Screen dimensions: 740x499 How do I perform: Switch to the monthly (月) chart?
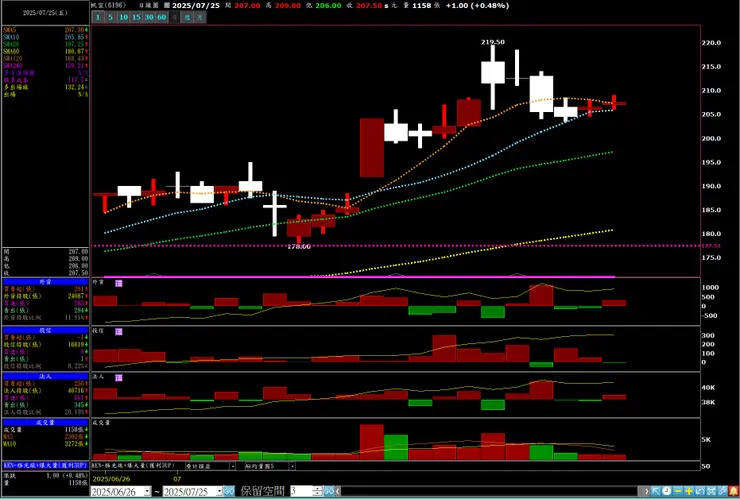pyautogui.click(x=200, y=17)
